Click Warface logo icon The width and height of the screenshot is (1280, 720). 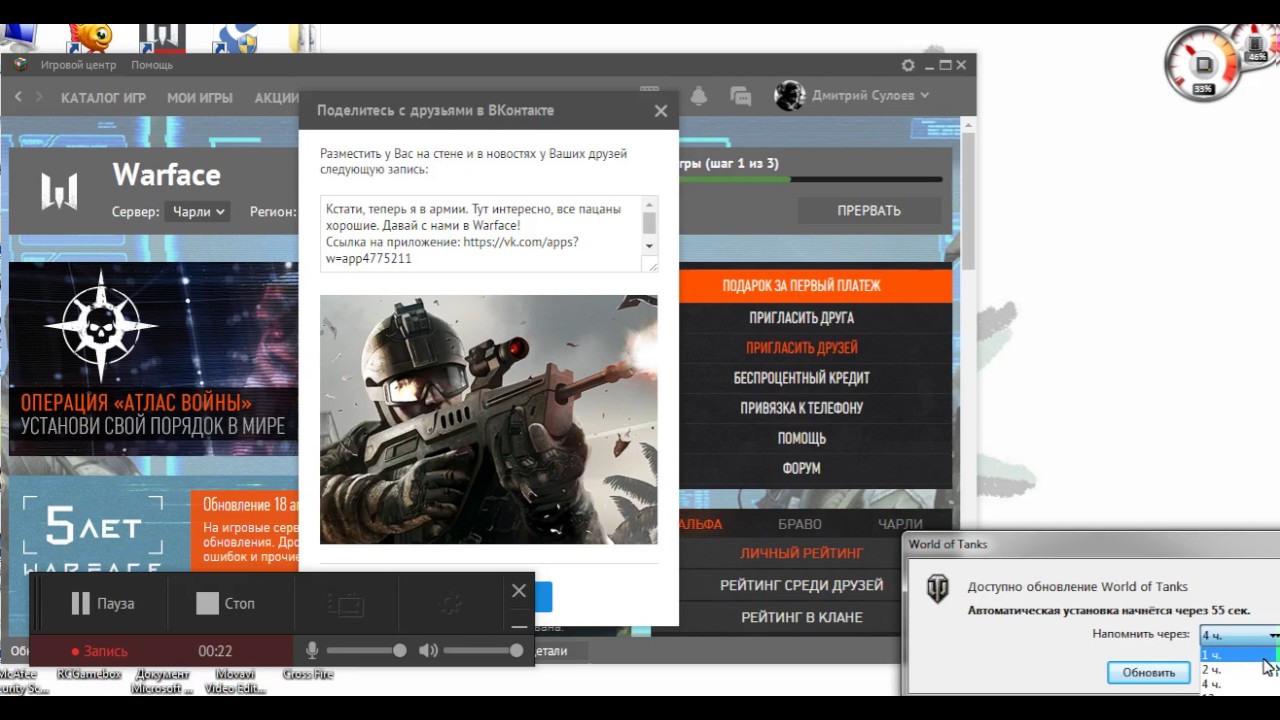[59, 191]
